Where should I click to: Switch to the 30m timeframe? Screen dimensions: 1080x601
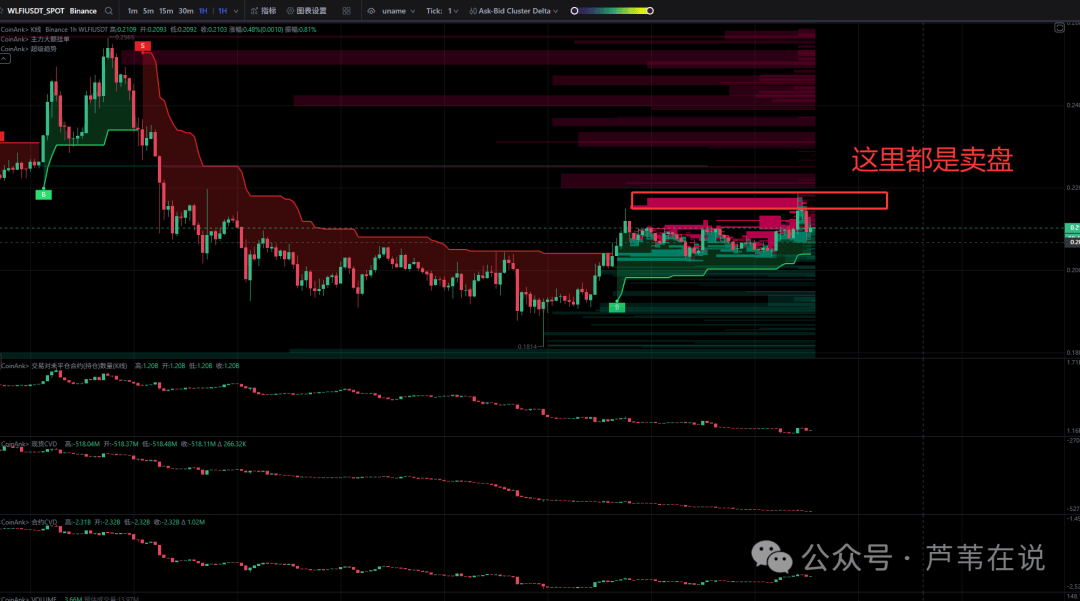pyautogui.click(x=186, y=11)
